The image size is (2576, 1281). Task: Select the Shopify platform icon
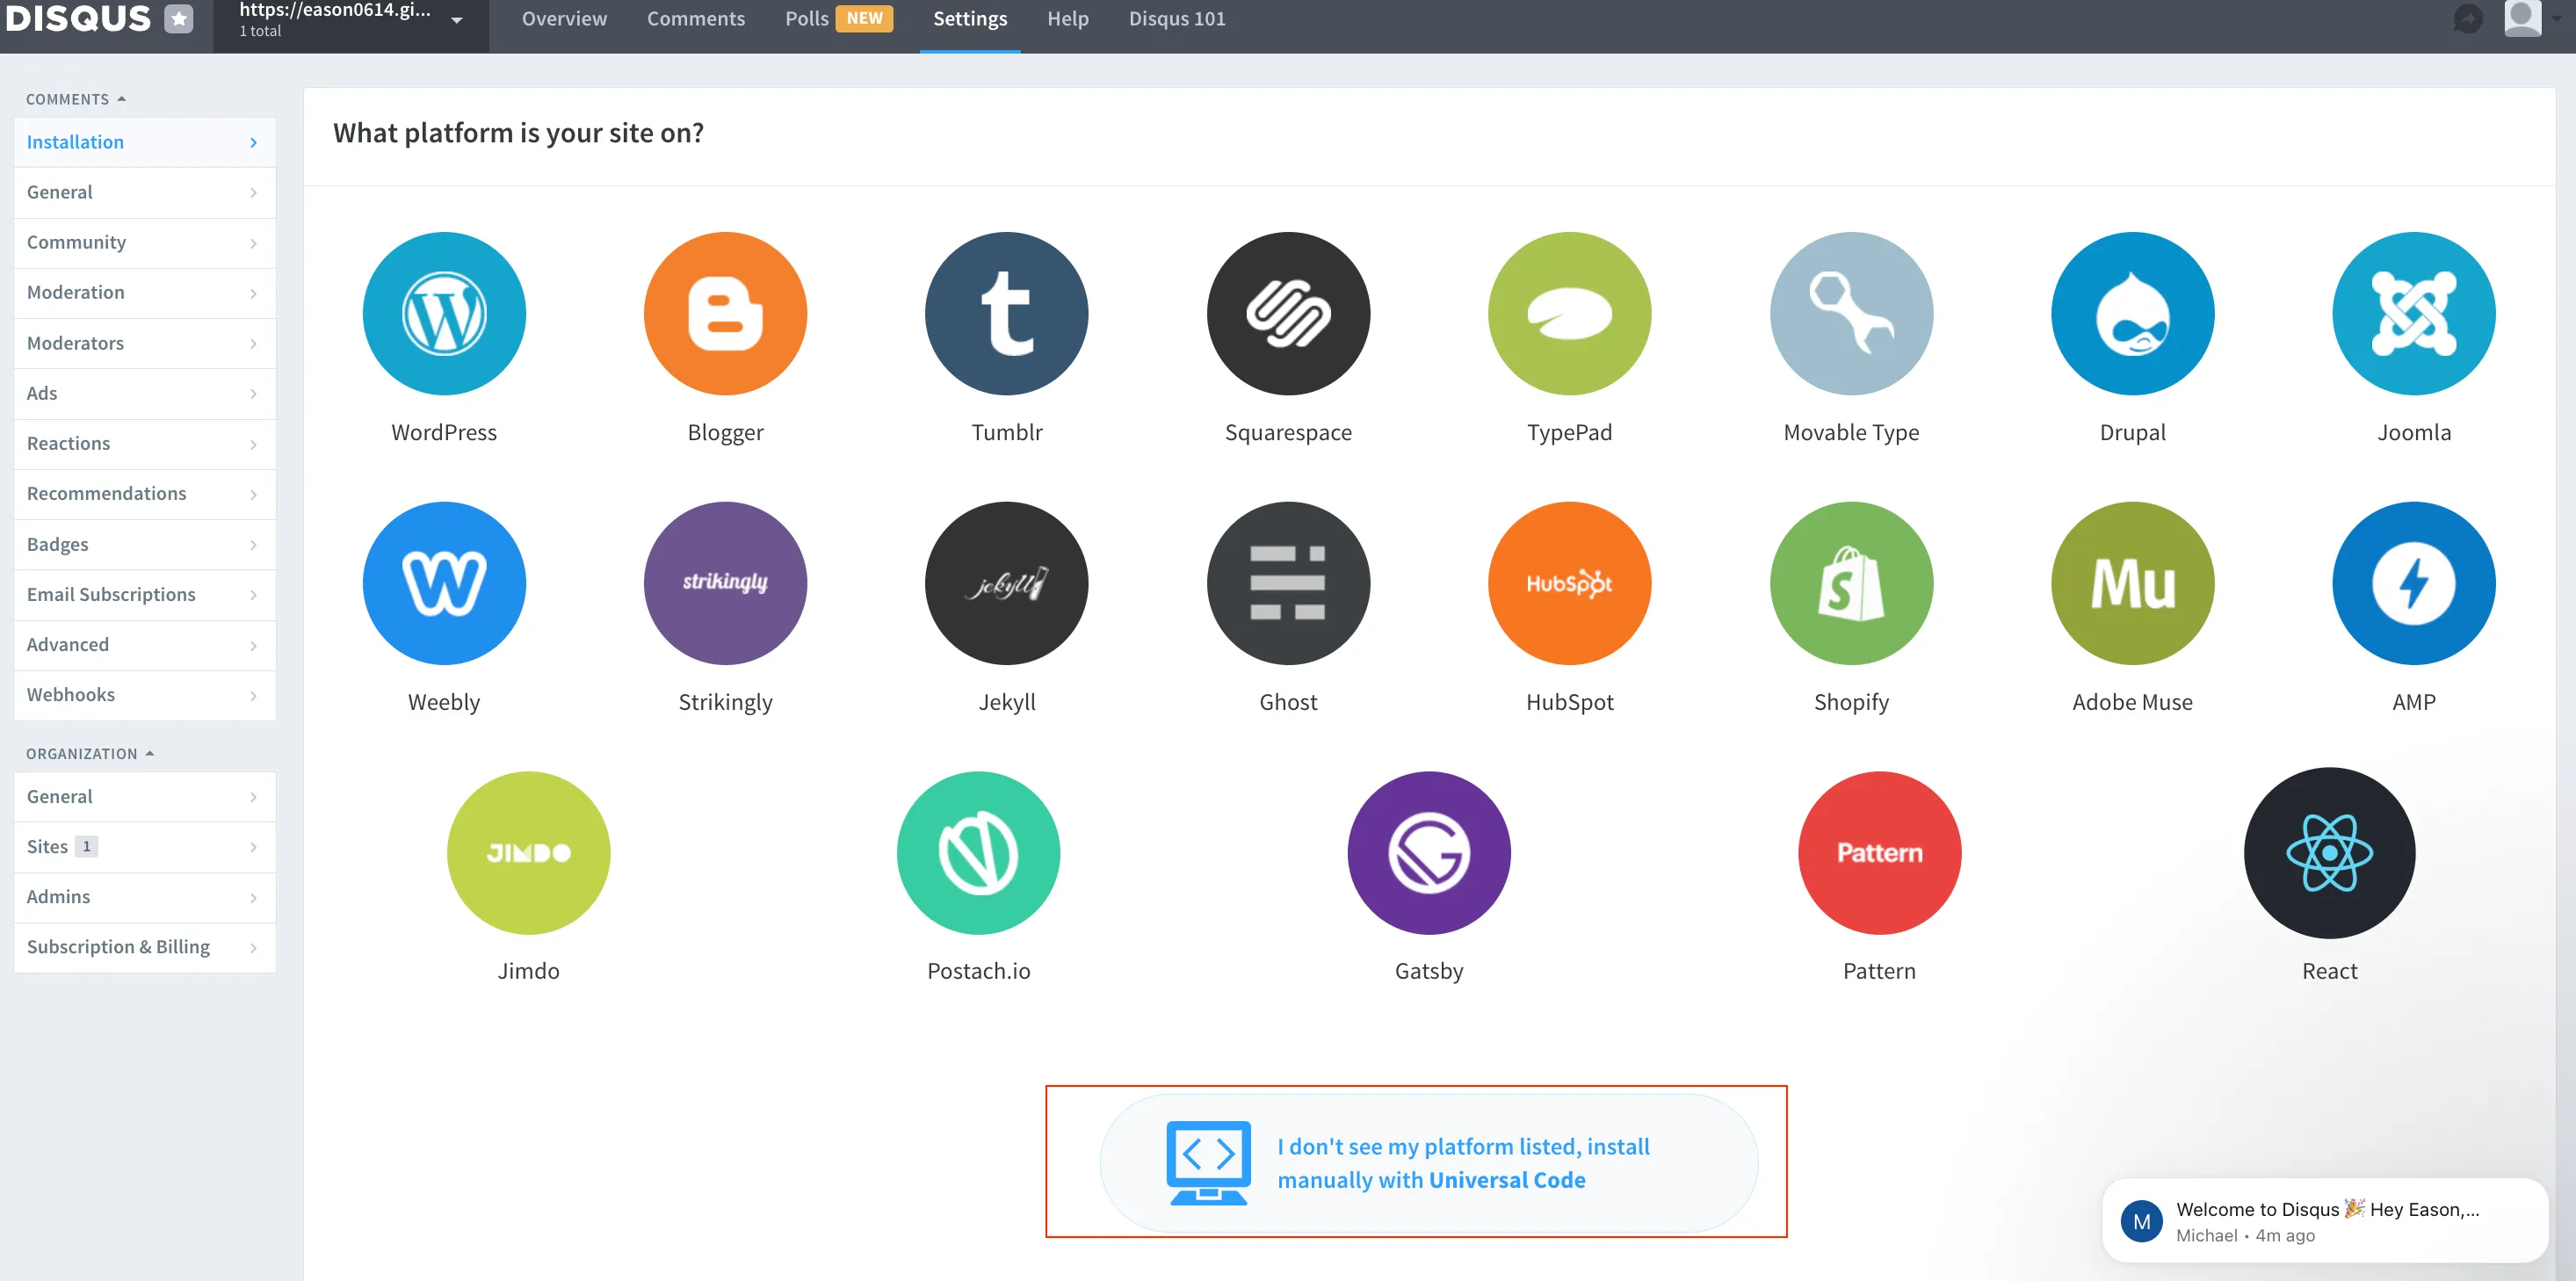1851,583
